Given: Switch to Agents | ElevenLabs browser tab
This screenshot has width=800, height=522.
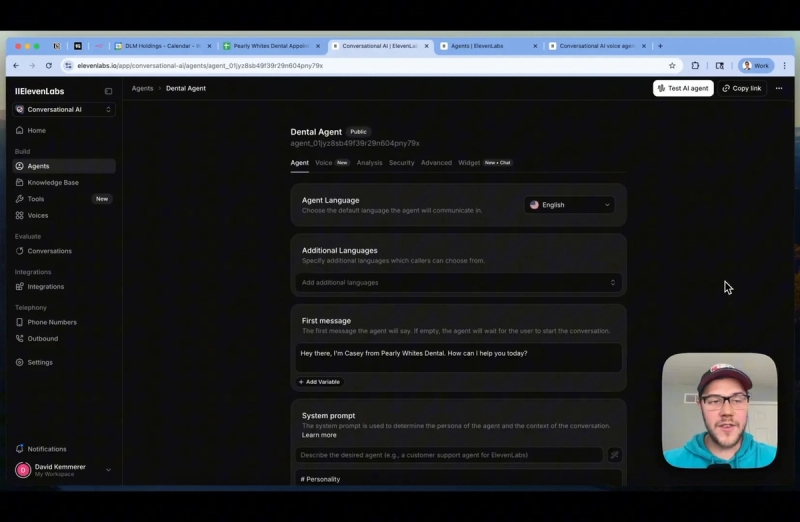Looking at the screenshot, I should (487, 46).
